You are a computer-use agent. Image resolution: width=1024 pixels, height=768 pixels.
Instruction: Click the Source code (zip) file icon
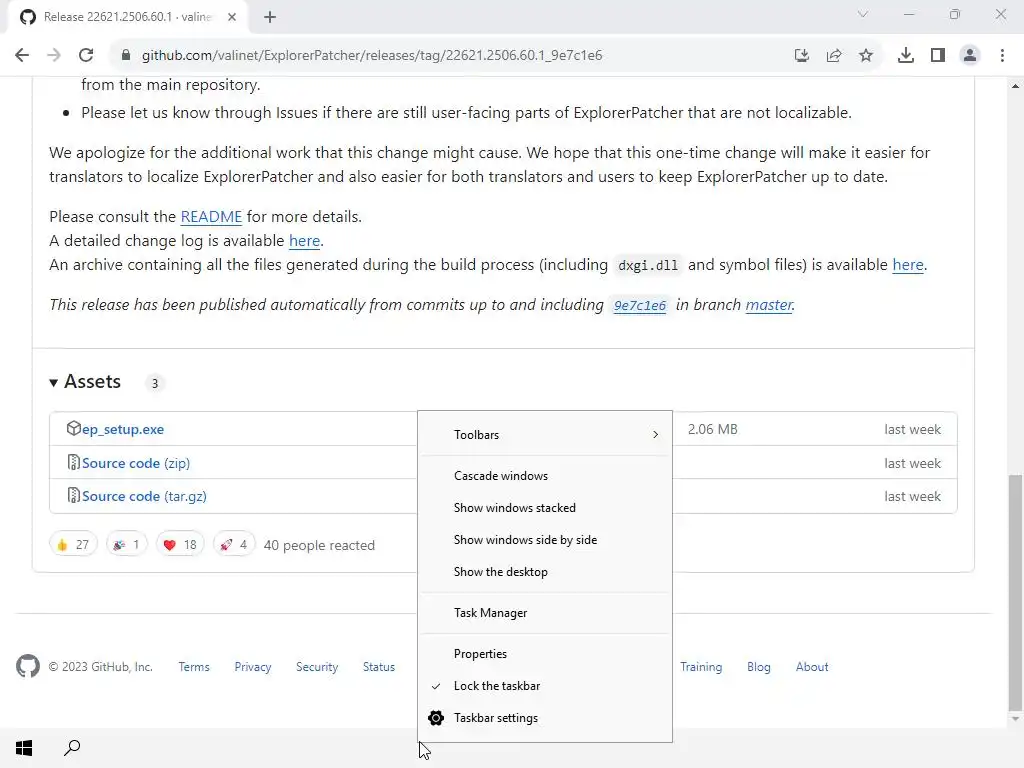point(73,462)
